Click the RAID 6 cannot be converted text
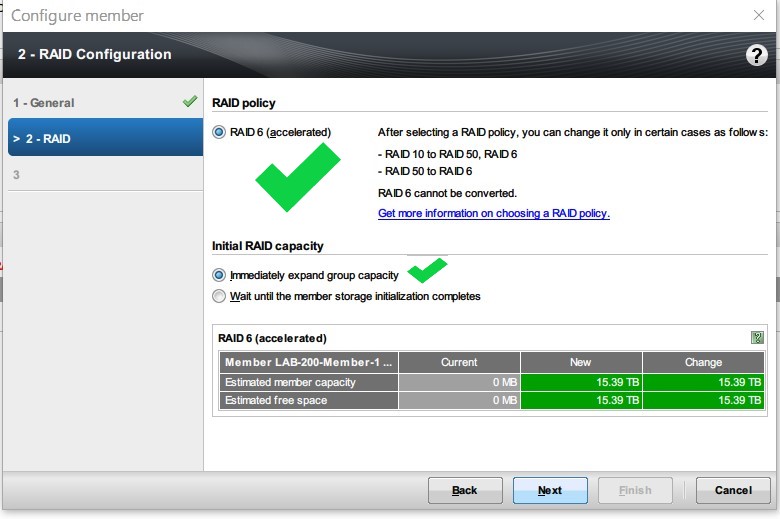780x519 pixels. [447, 193]
